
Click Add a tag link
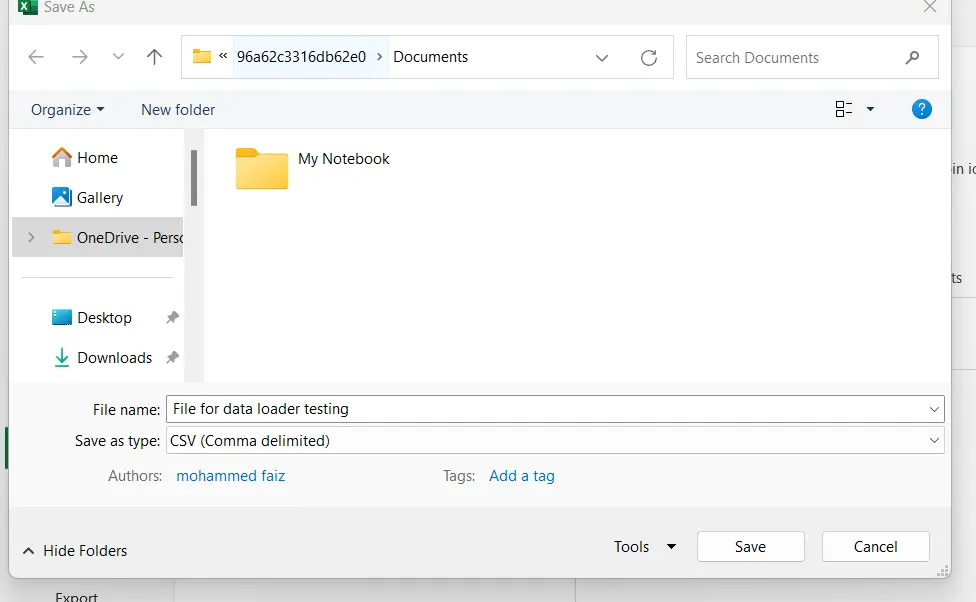click(x=521, y=476)
